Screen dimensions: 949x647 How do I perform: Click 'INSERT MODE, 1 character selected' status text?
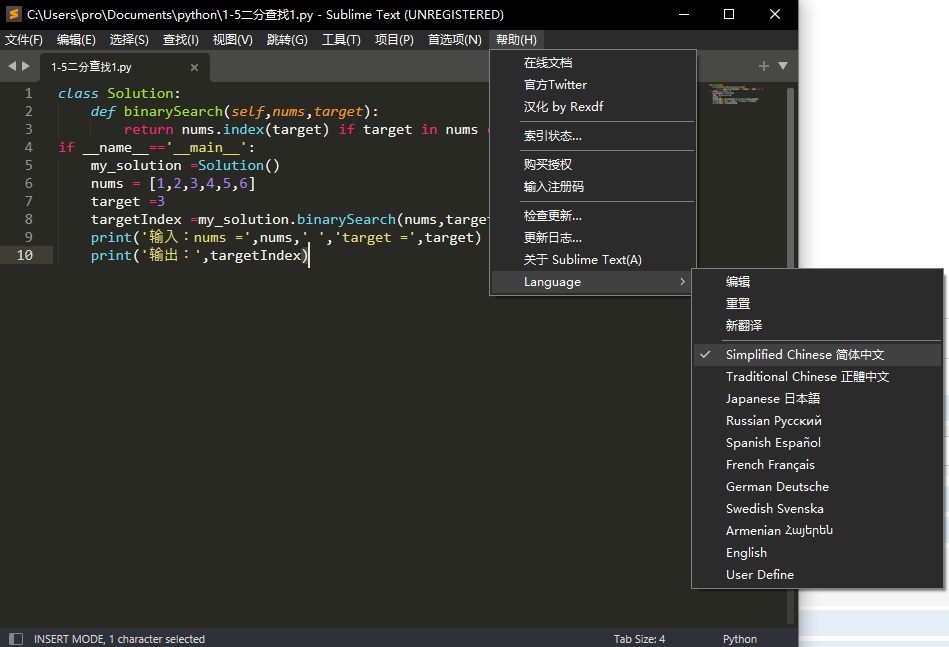point(119,639)
